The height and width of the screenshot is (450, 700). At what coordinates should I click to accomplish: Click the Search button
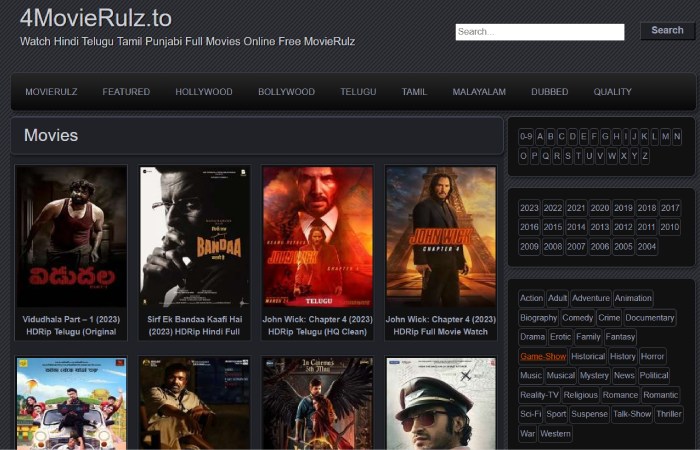[x=667, y=30]
